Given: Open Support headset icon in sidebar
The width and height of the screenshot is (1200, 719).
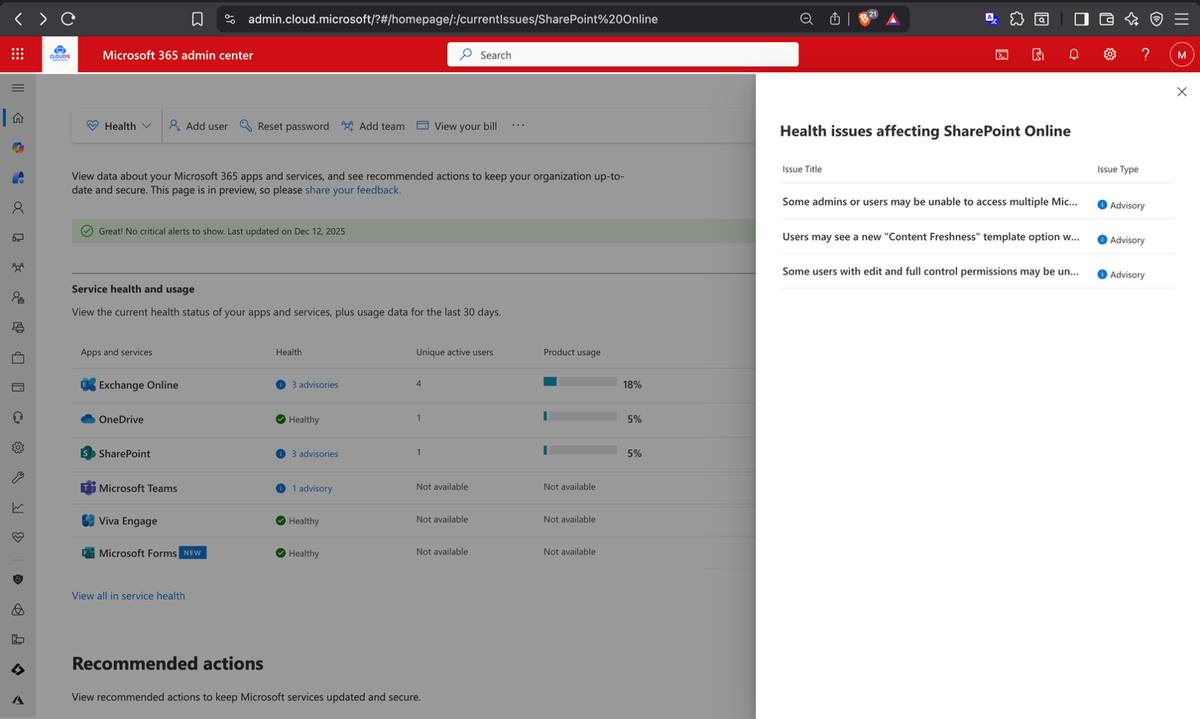Looking at the screenshot, I should tap(18, 417).
